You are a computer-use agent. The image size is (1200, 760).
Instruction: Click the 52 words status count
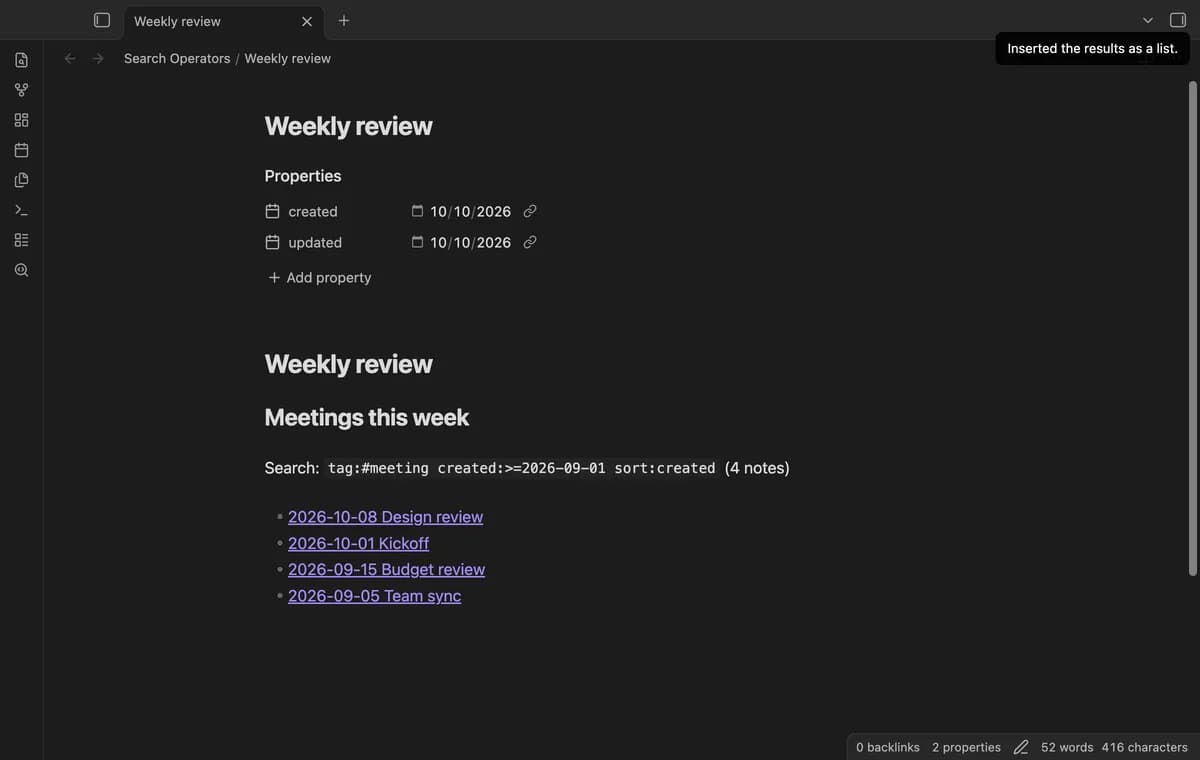(1067, 747)
